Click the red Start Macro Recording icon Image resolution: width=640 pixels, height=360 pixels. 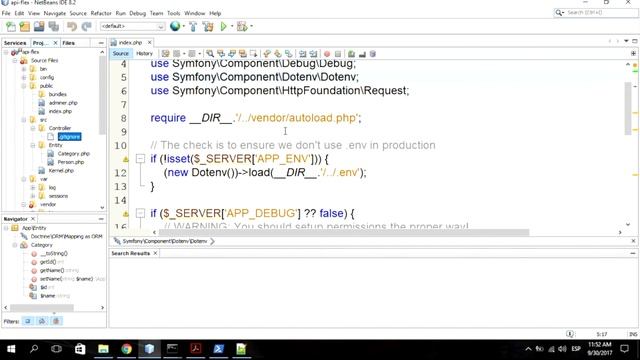[x=327, y=54]
